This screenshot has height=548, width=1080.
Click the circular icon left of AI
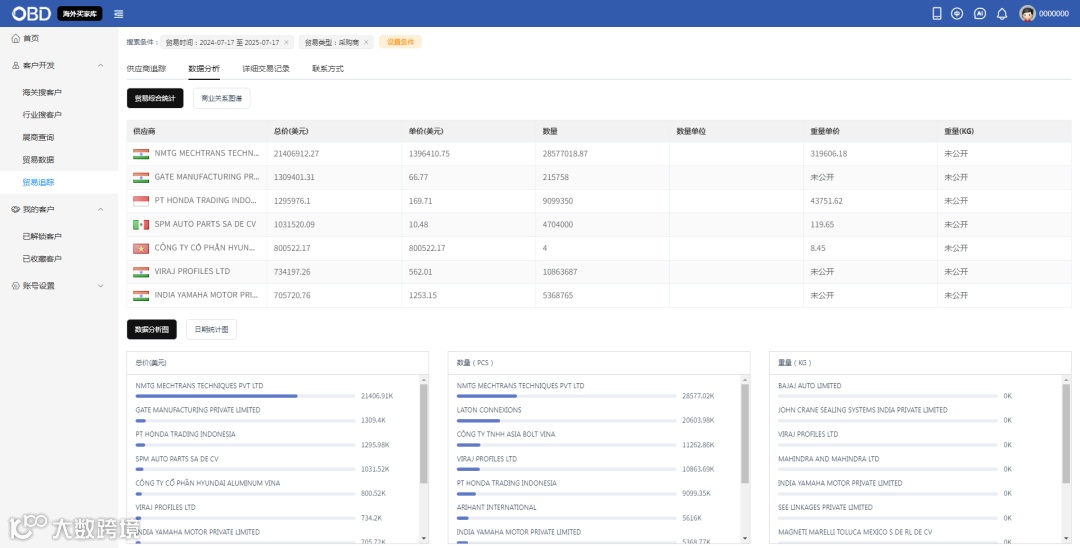(x=957, y=13)
